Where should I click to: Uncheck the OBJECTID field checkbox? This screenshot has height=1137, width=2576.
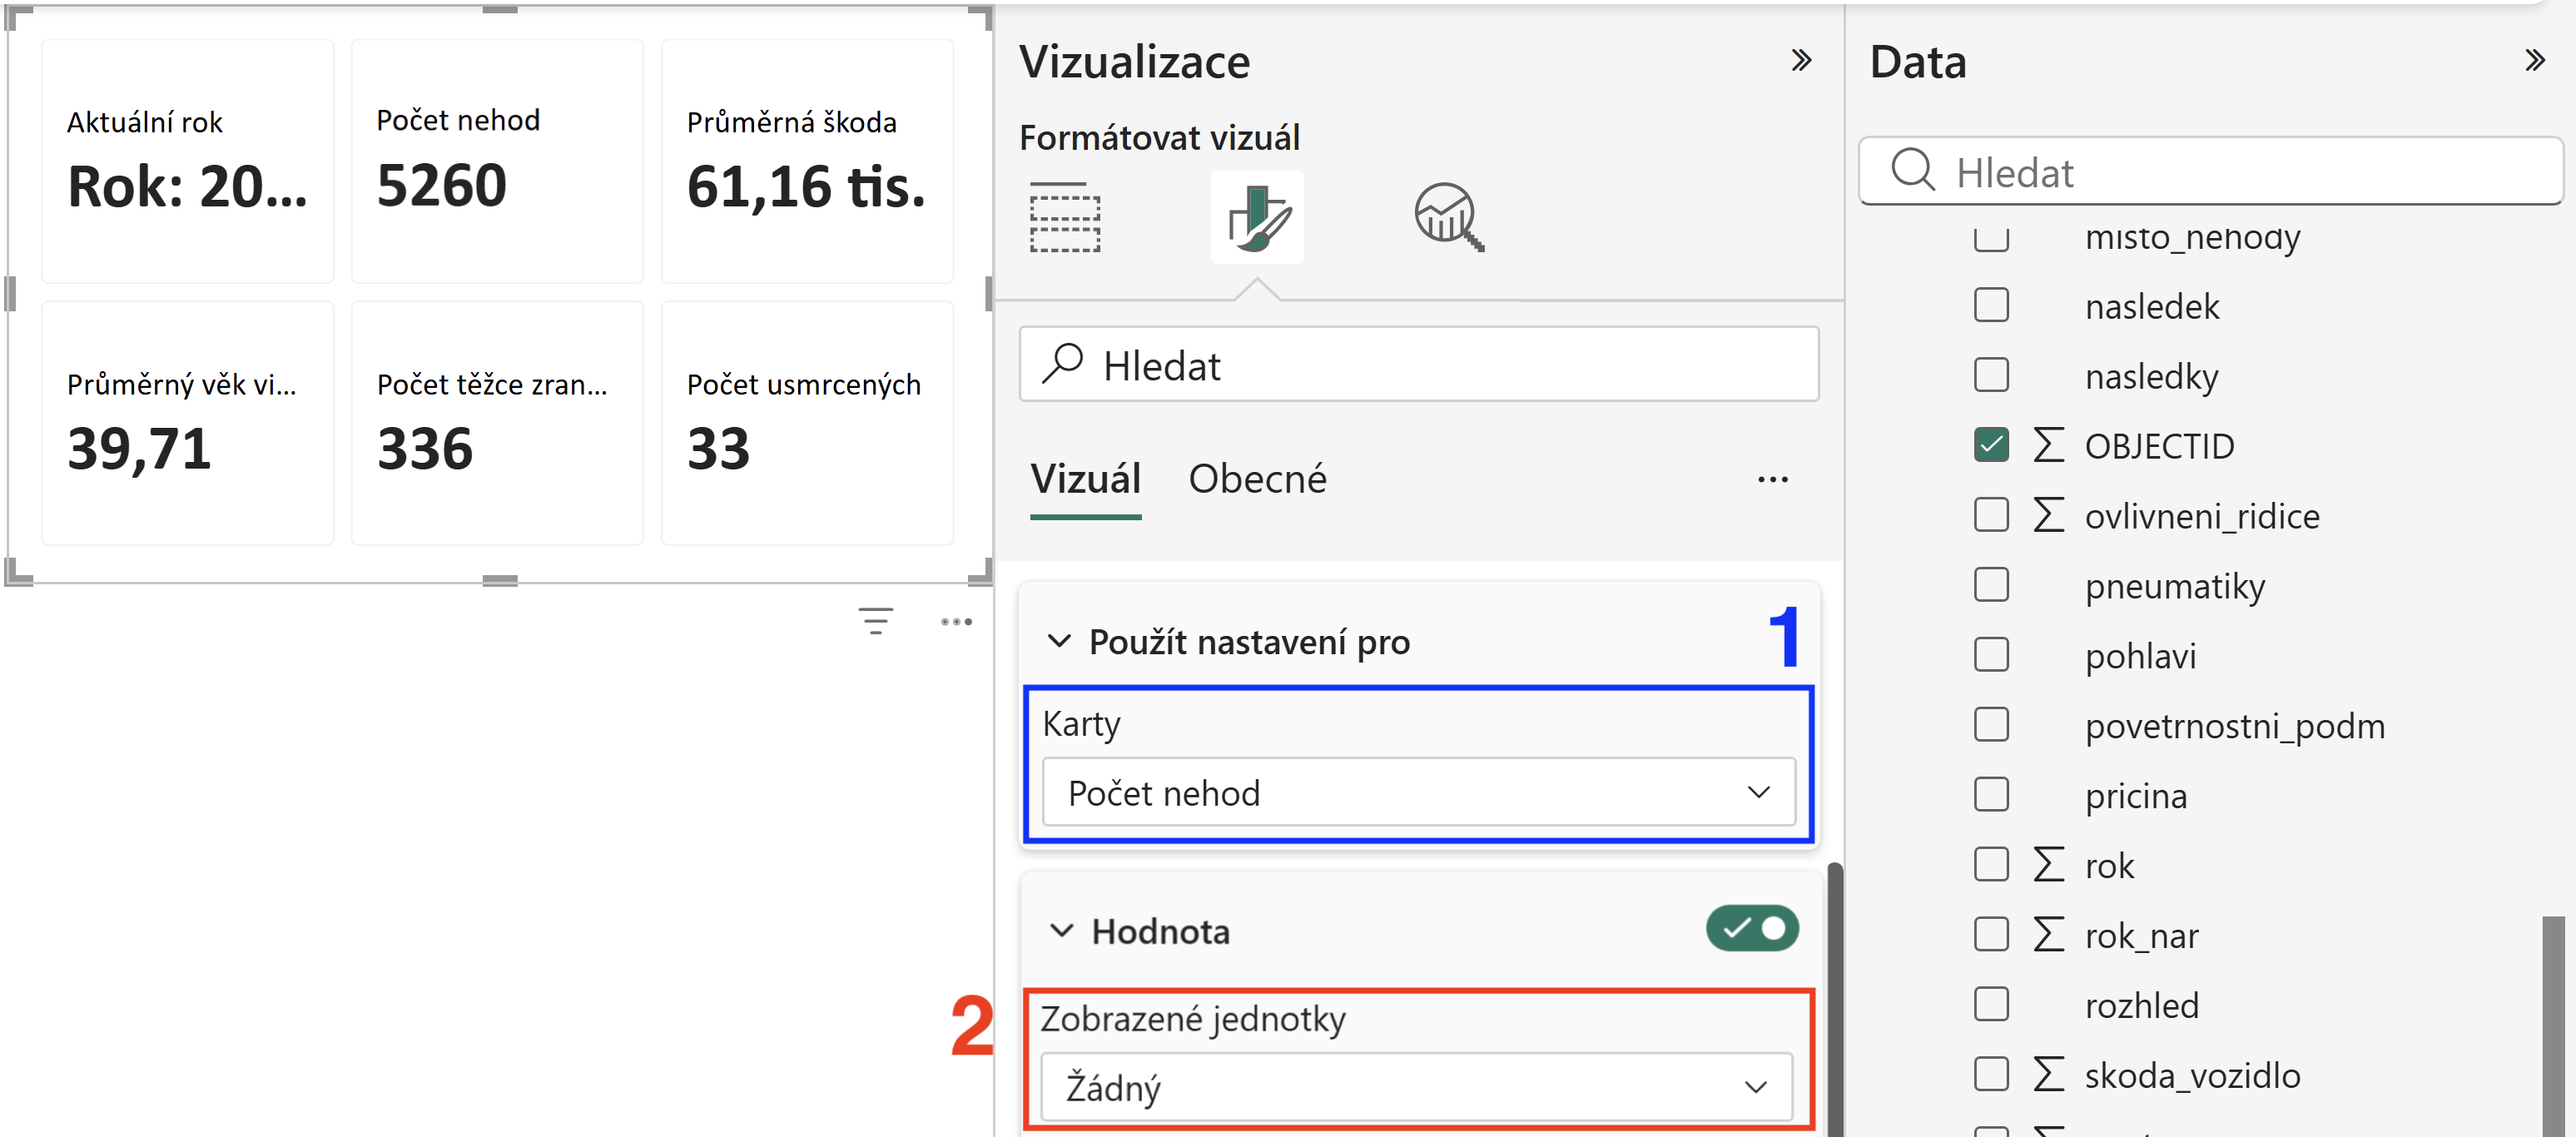[x=1991, y=445]
